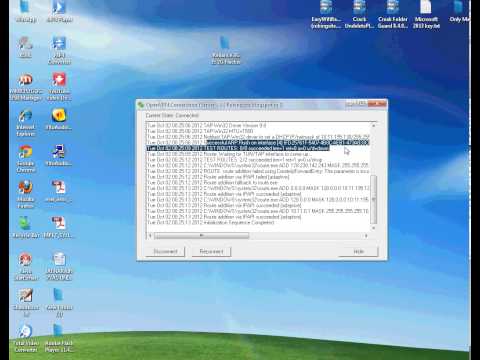480x360 pixels.
Task: Select the EasyWiFiRa desktop icon
Action: [326, 14]
